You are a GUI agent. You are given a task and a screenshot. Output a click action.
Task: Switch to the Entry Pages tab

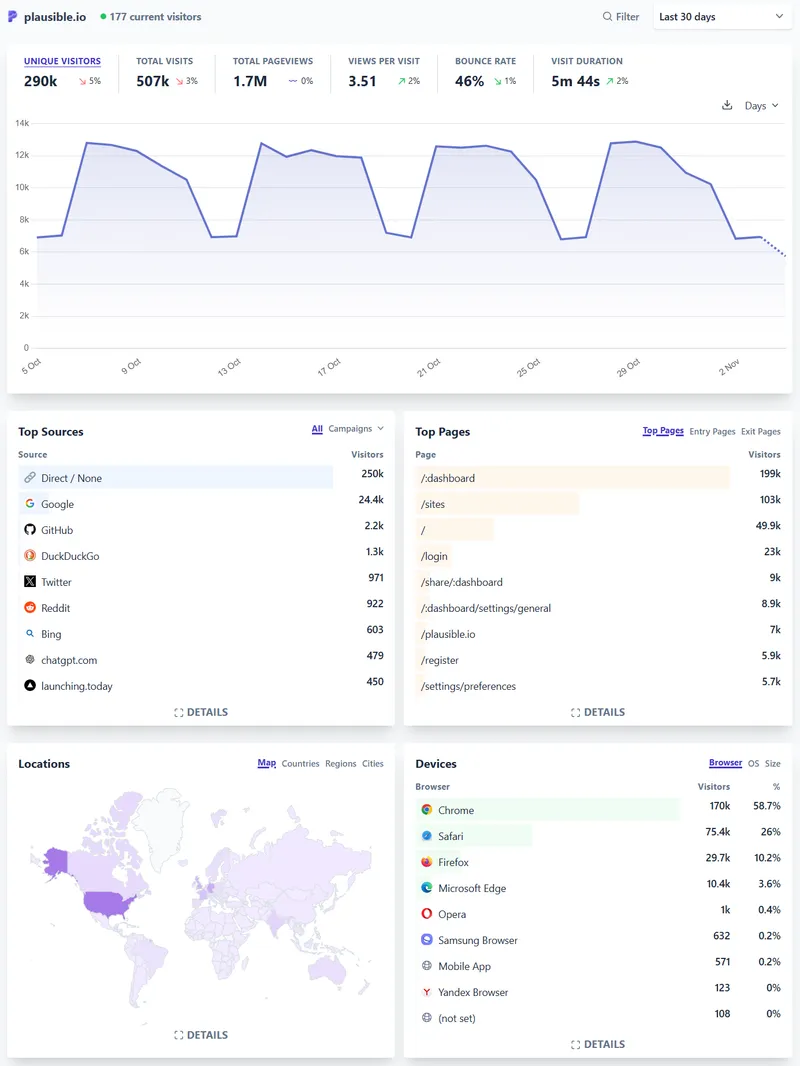(x=712, y=431)
